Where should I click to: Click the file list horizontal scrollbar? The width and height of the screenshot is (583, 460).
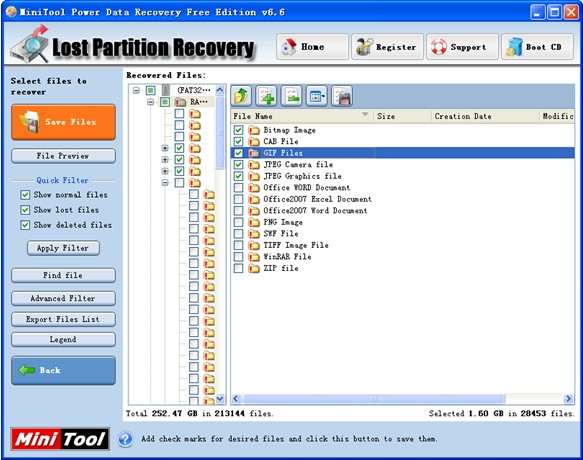pyautogui.click(x=402, y=399)
